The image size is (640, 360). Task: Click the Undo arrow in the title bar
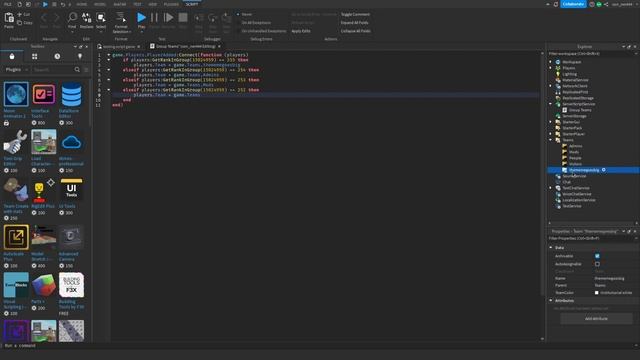(62, 4)
